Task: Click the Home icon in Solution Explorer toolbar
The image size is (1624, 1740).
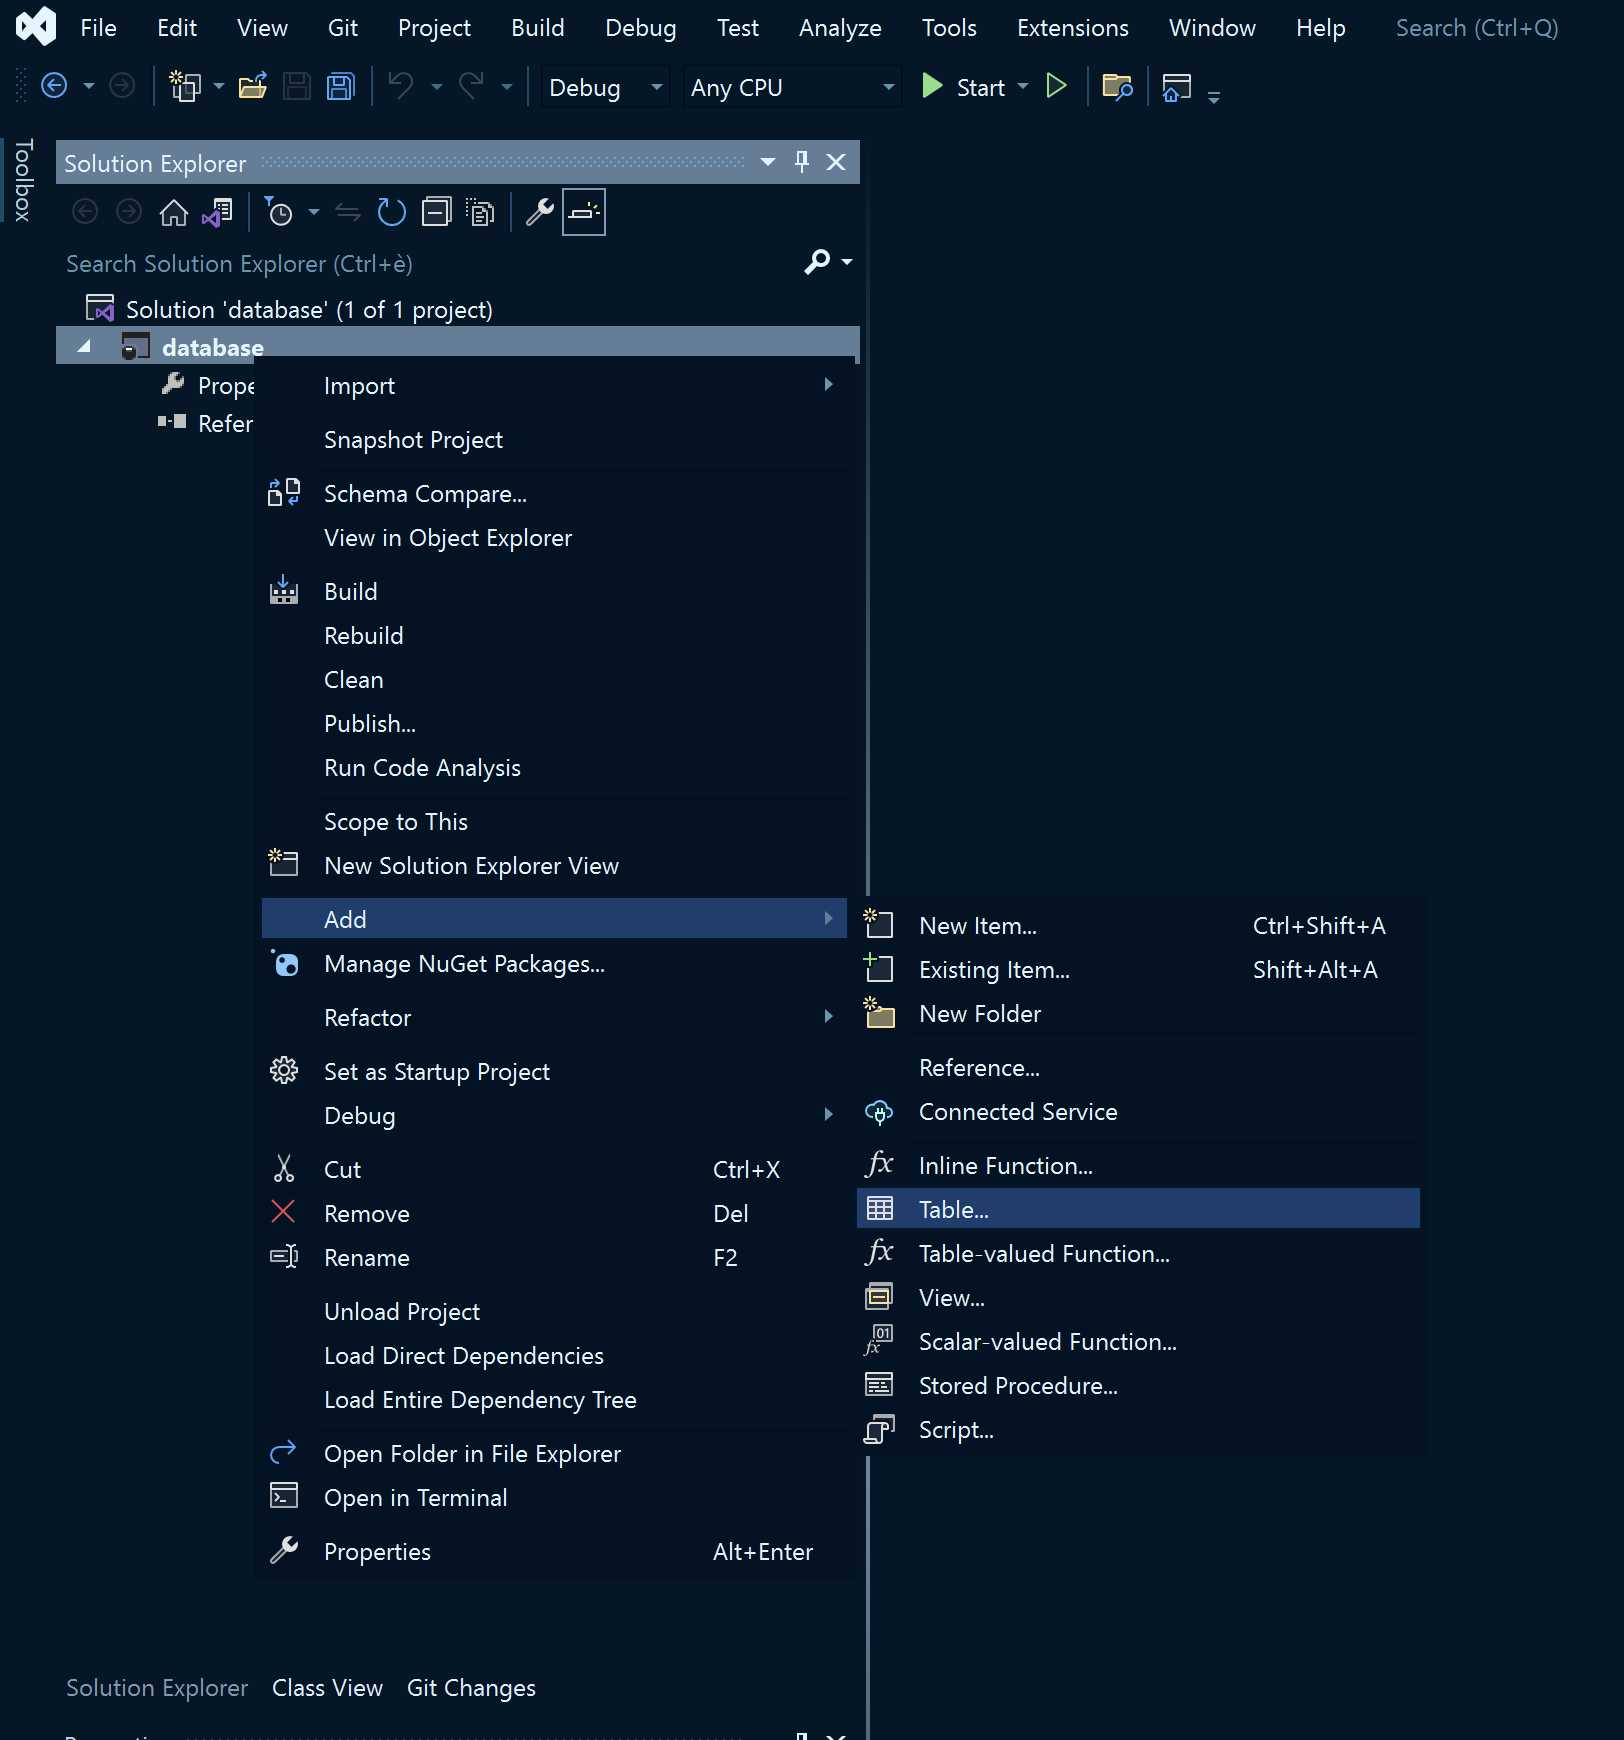Action: (174, 213)
